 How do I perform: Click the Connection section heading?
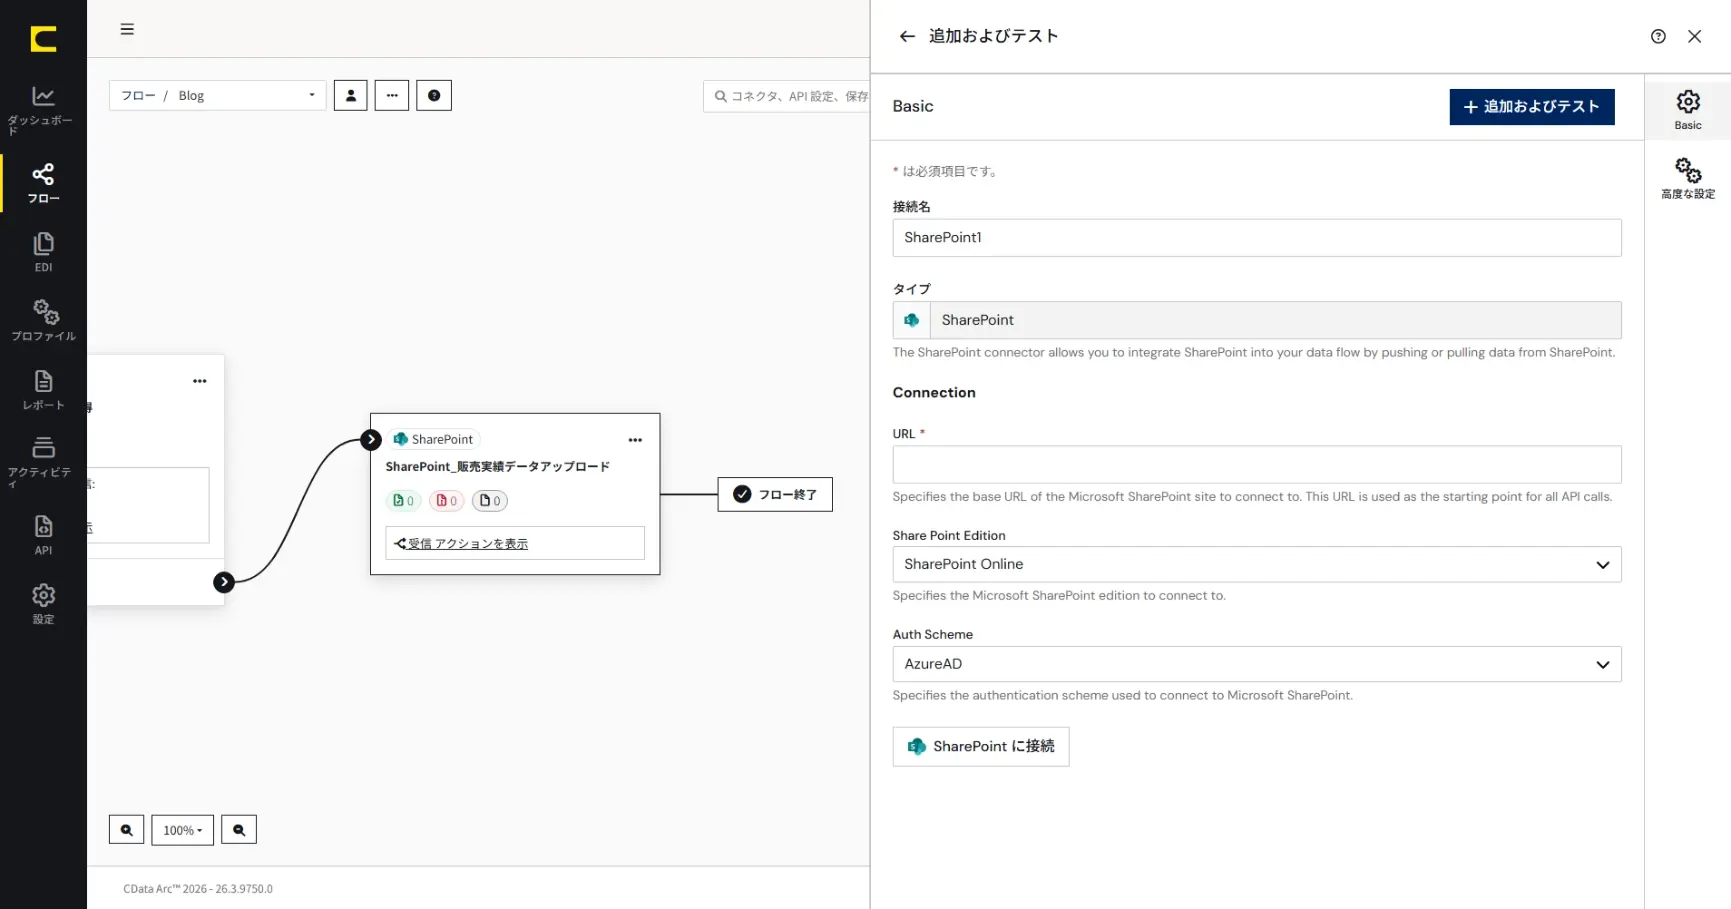[934, 393]
